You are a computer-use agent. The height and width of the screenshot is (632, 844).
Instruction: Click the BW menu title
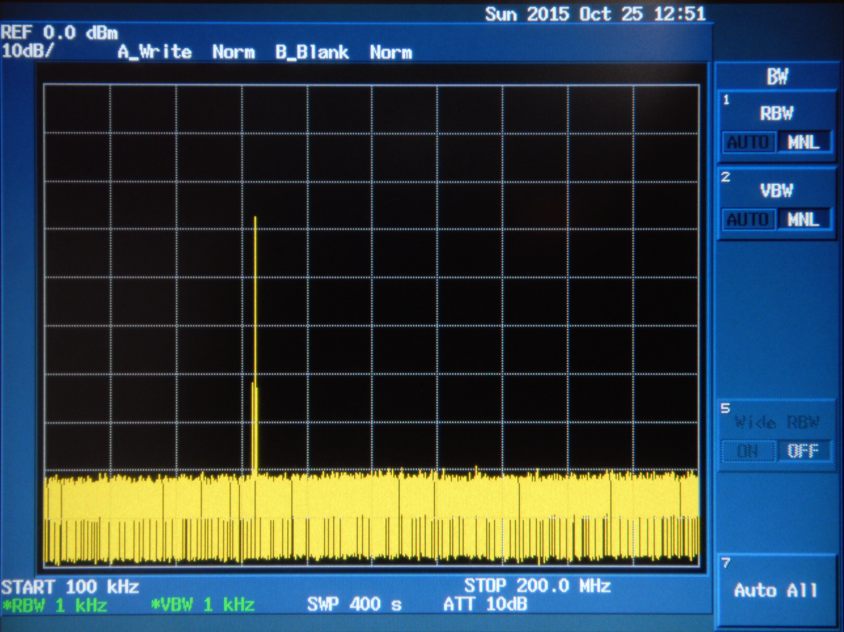777,76
